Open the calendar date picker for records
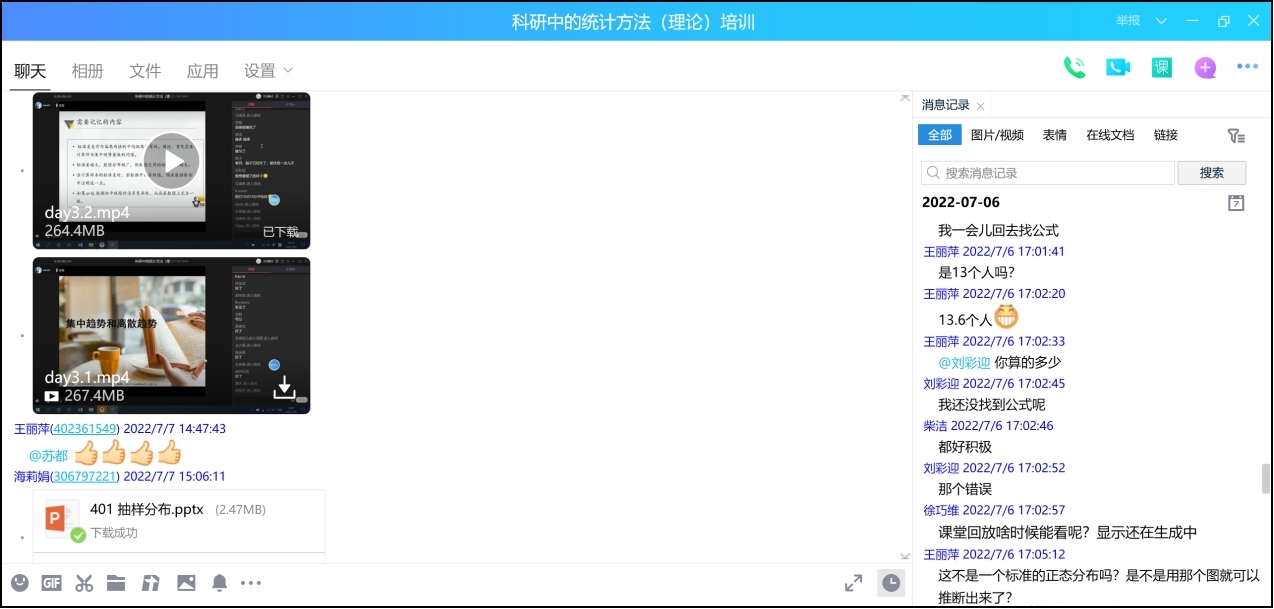This screenshot has width=1274, height=609. [x=1236, y=203]
